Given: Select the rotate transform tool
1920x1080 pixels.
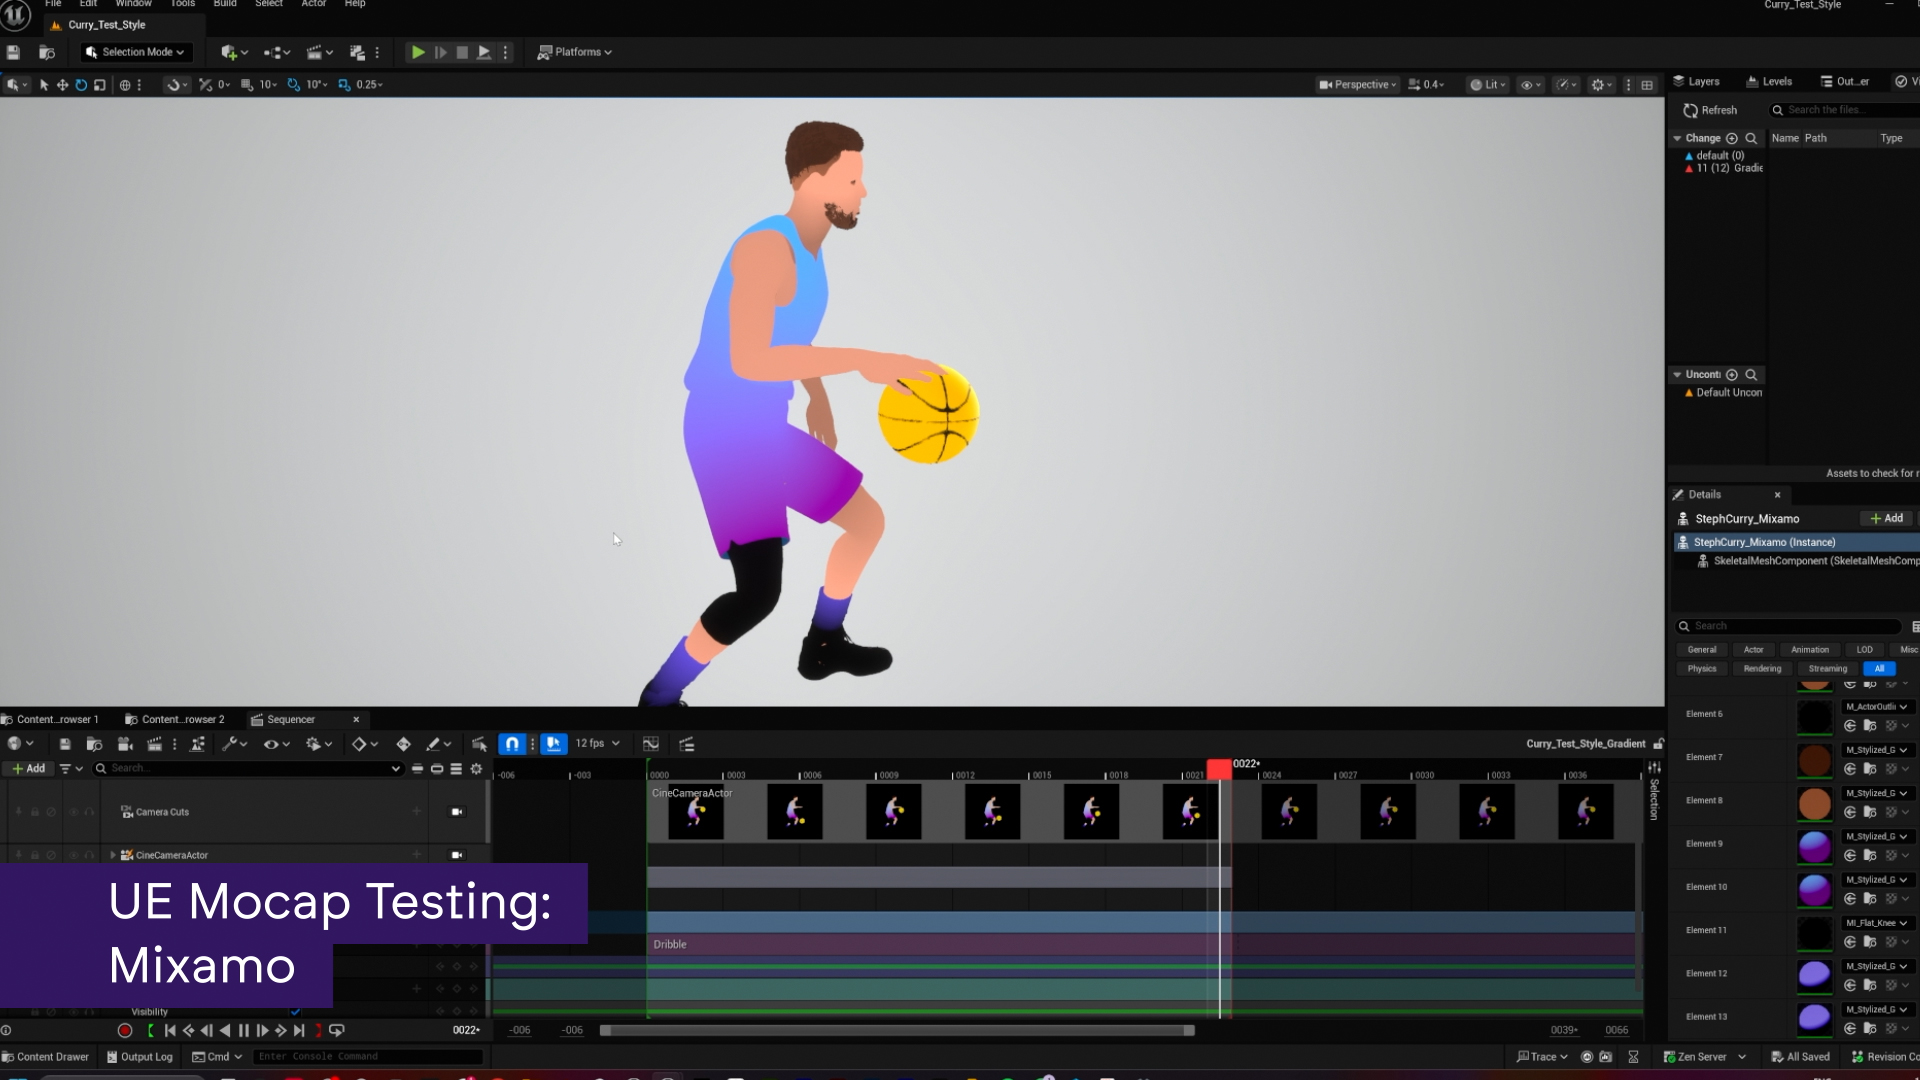Looking at the screenshot, I should (x=81, y=85).
